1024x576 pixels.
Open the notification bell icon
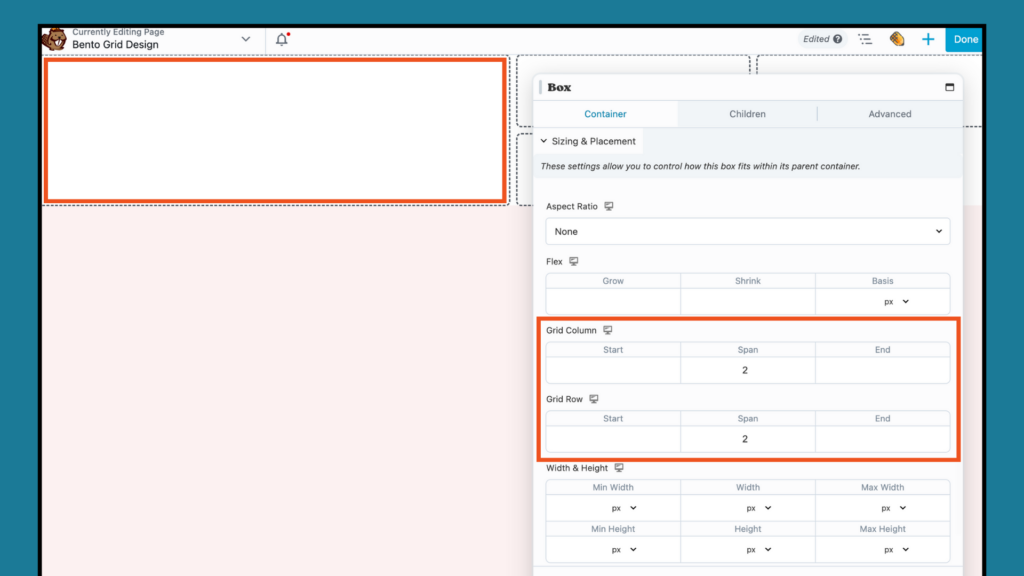pos(281,38)
